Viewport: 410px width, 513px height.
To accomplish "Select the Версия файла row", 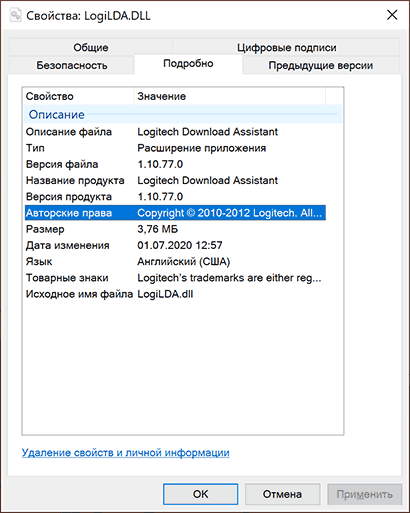I will [x=175, y=164].
